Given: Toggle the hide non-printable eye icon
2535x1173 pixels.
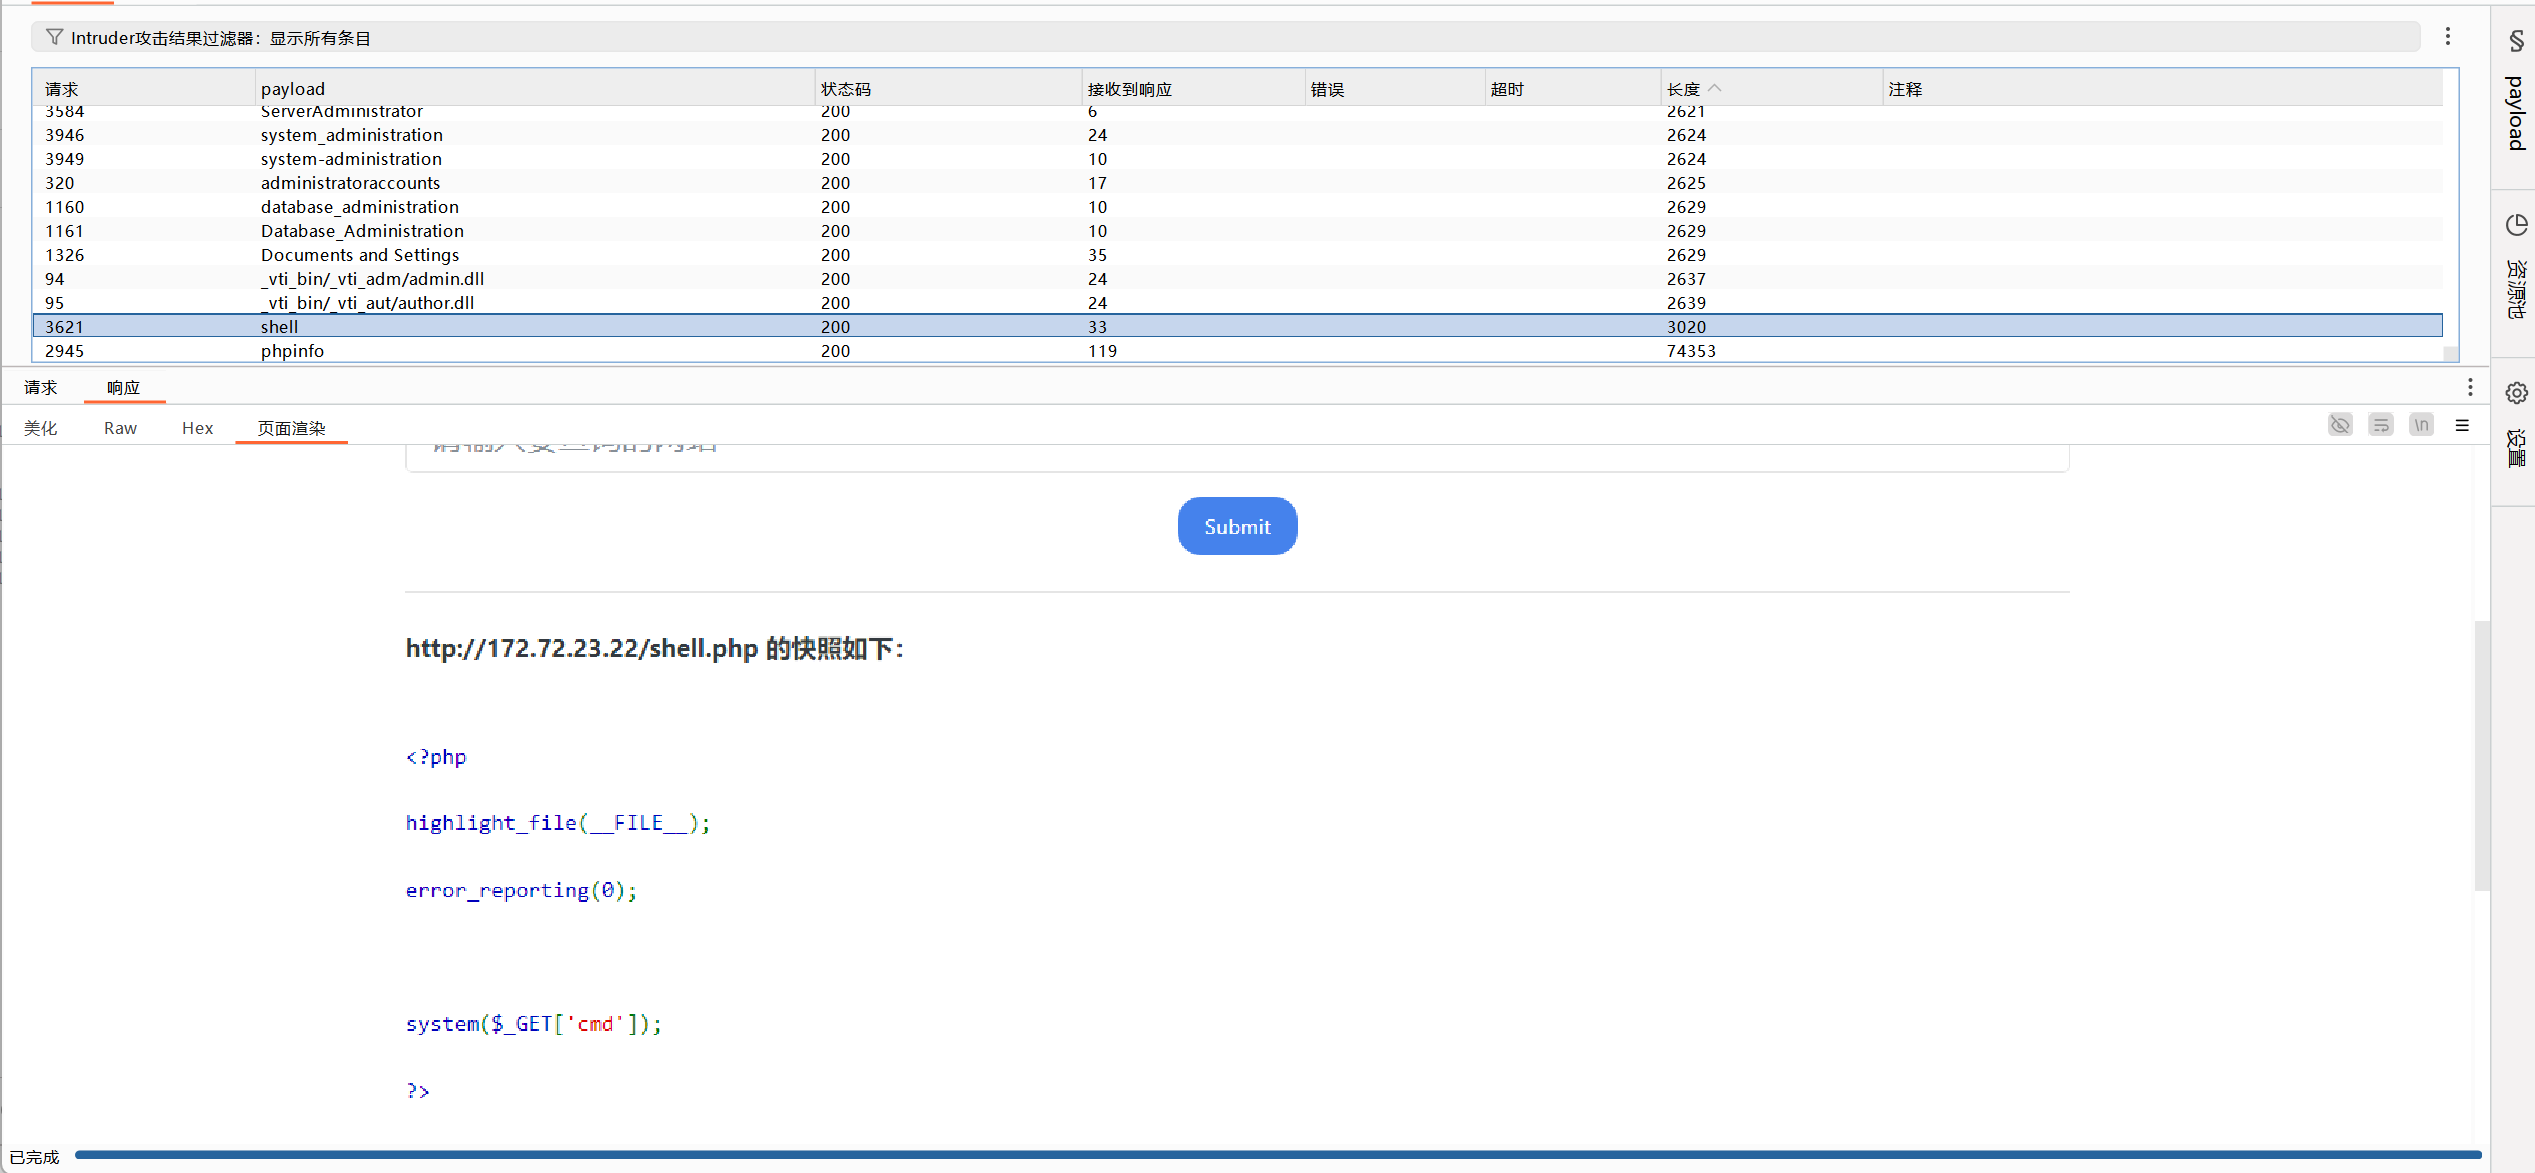Looking at the screenshot, I should [x=2340, y=425].
